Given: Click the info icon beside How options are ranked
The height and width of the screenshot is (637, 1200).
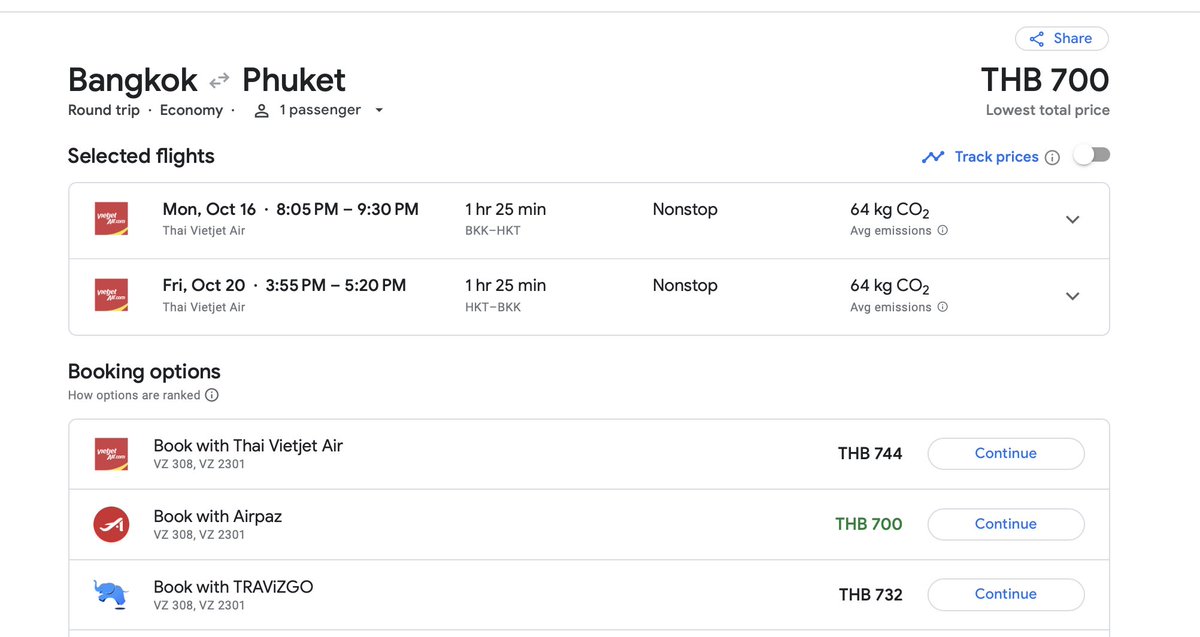Looking at the screenshot, I should pos(212,395).
